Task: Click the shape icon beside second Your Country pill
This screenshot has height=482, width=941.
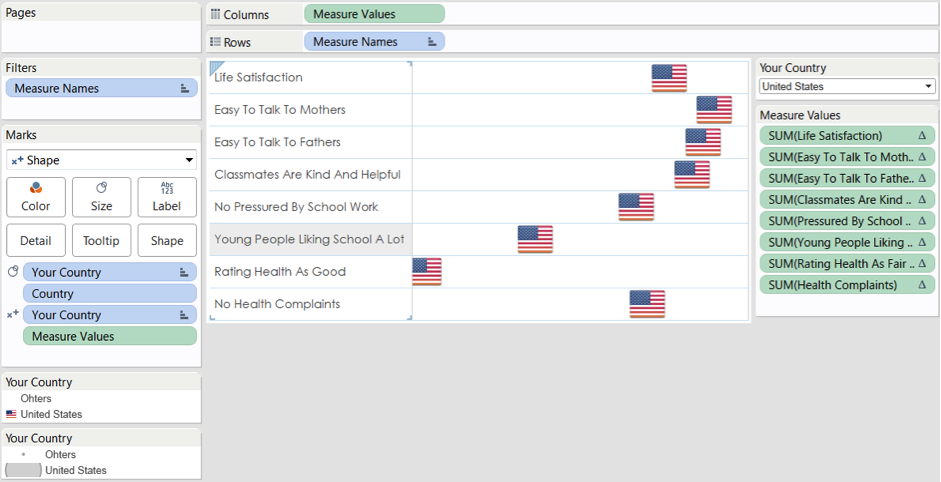Action: coord(13,315)
